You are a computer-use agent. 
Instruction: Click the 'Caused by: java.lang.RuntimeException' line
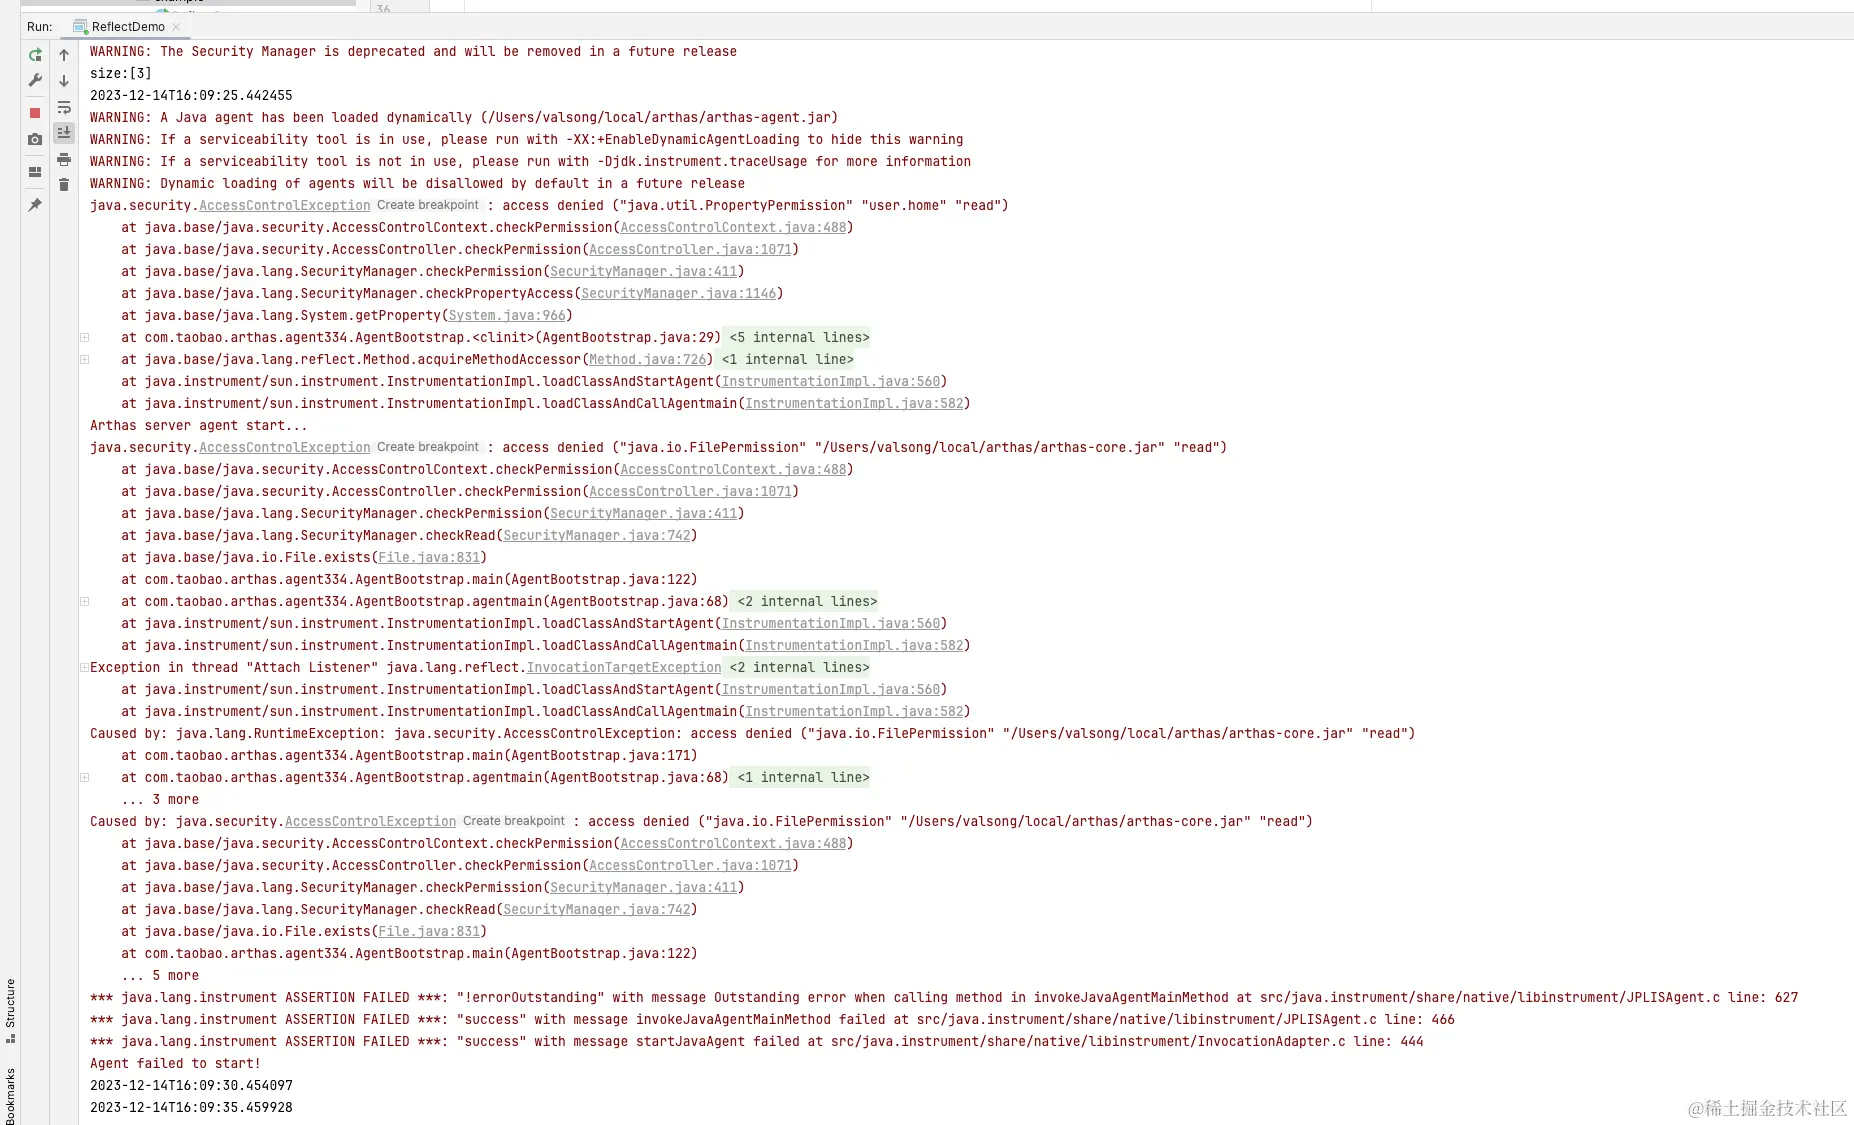pos(752,733)
